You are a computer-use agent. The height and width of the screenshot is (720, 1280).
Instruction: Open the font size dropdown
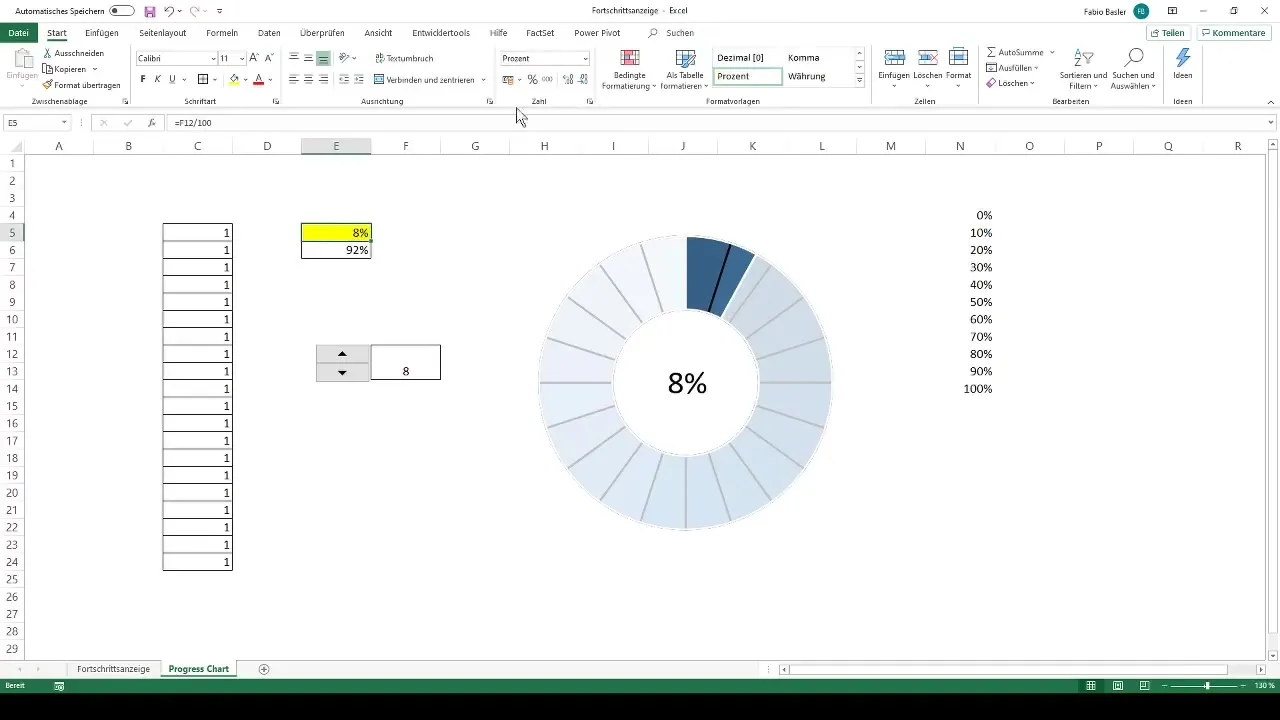pyautogui.click(x=241, y=59)
